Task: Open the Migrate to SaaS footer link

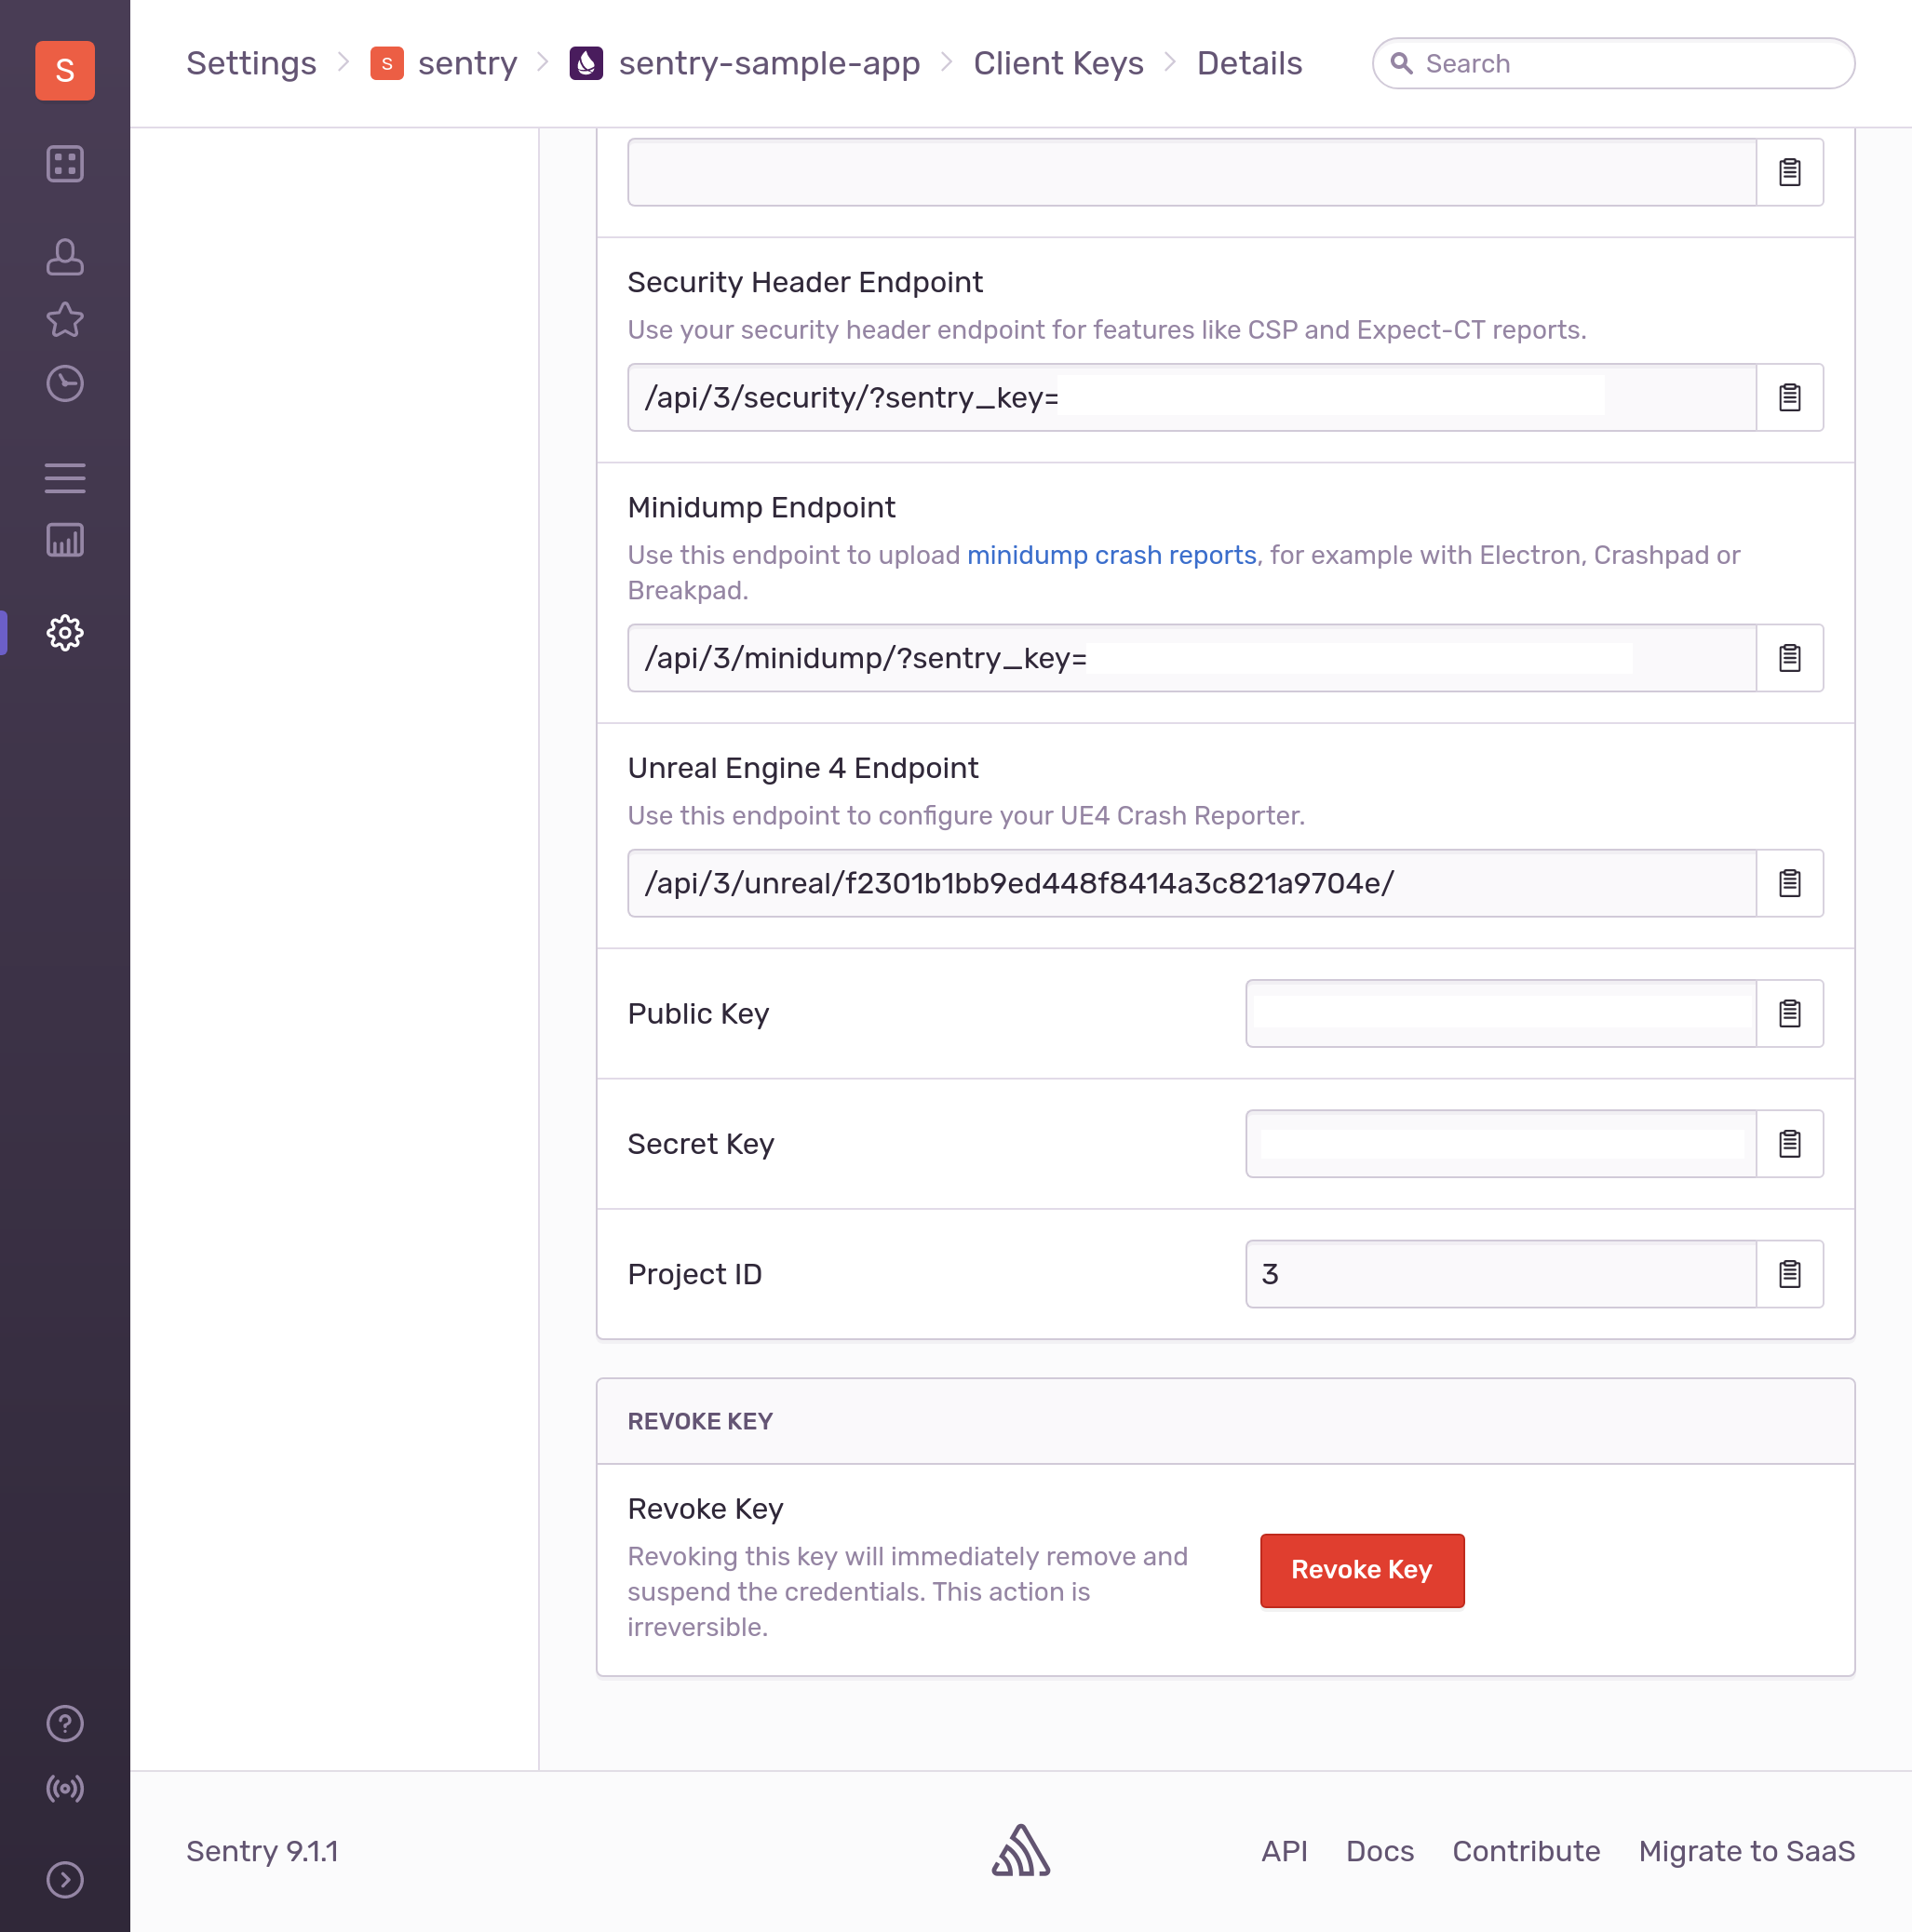Action: [x=1746, y=1851]
